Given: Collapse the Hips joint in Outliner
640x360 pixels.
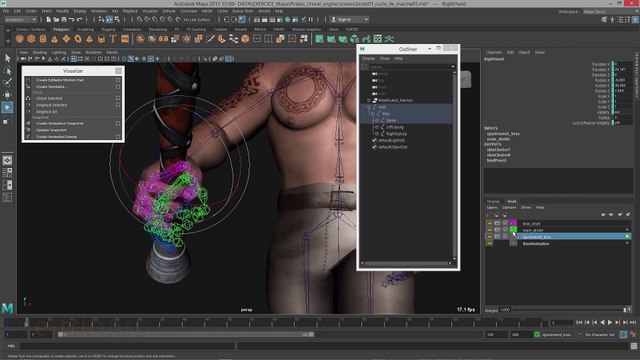Looking at the screenshot, I should [x=373, y=113].
